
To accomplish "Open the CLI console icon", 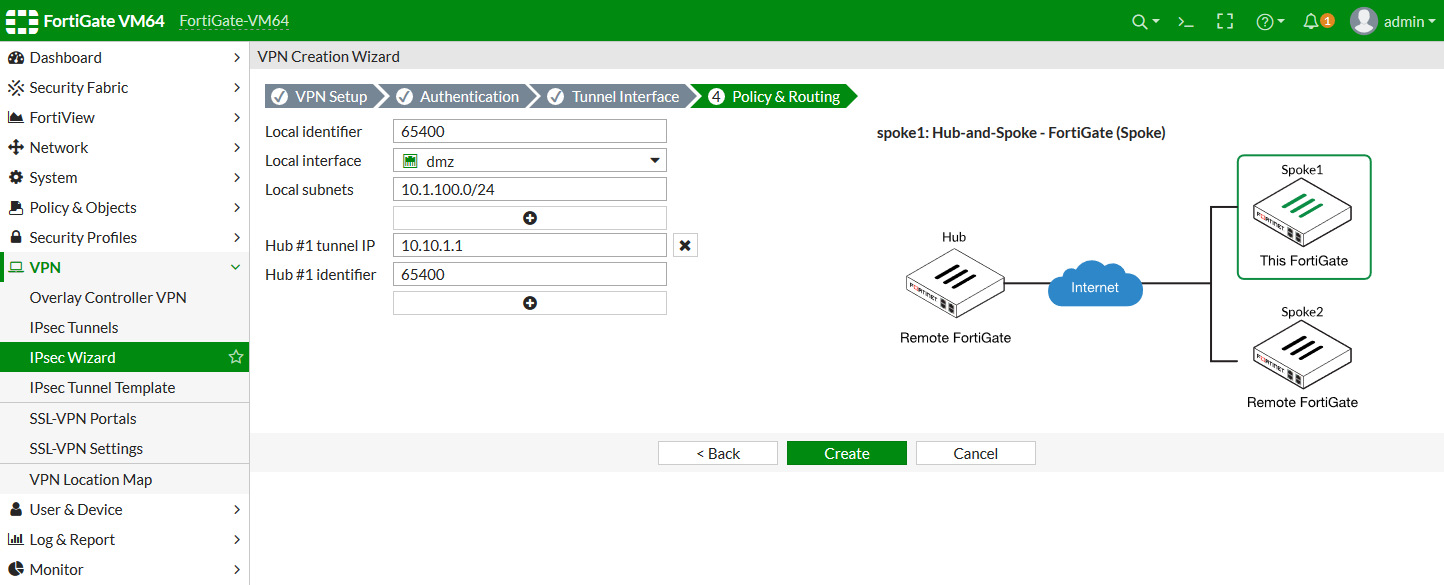I will [x=1186, y=21].
